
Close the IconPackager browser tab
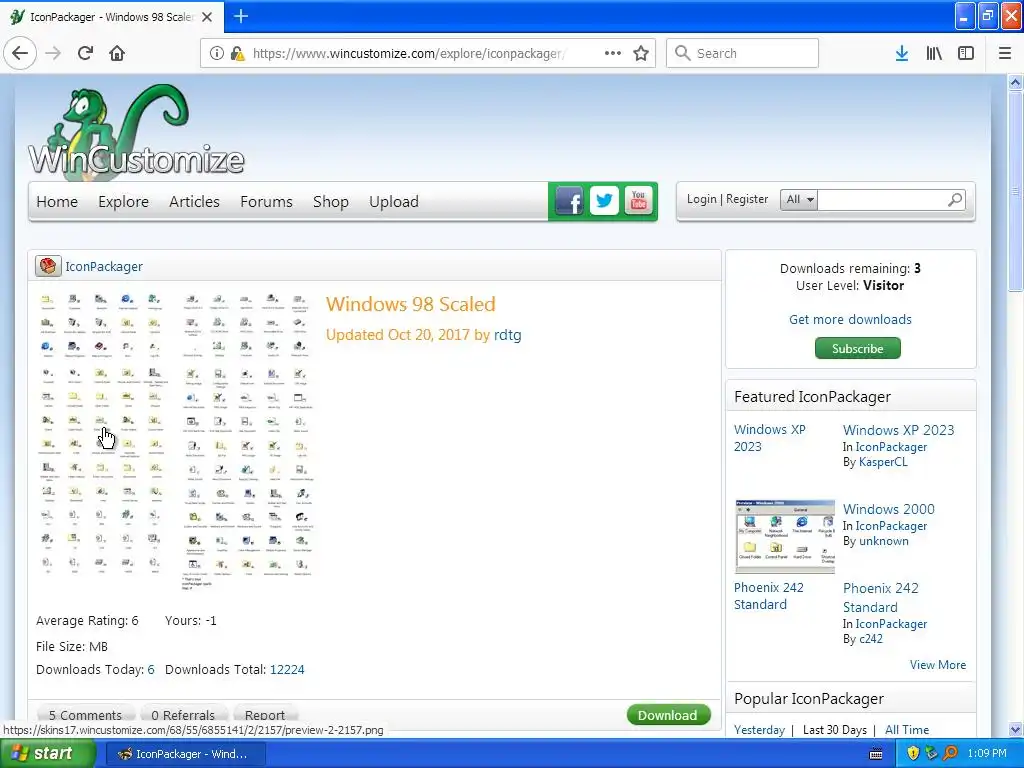(207, 17)
